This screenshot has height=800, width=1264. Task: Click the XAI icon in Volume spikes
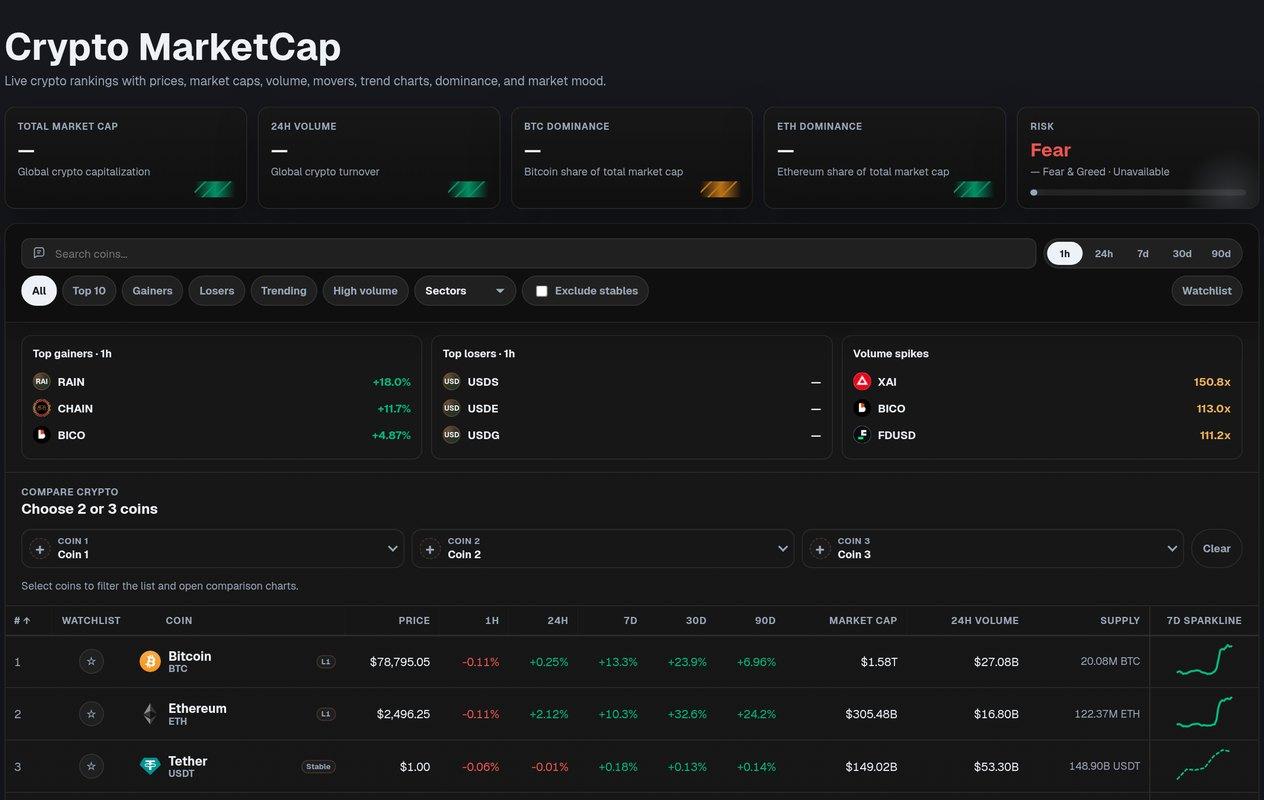[862, 381]
